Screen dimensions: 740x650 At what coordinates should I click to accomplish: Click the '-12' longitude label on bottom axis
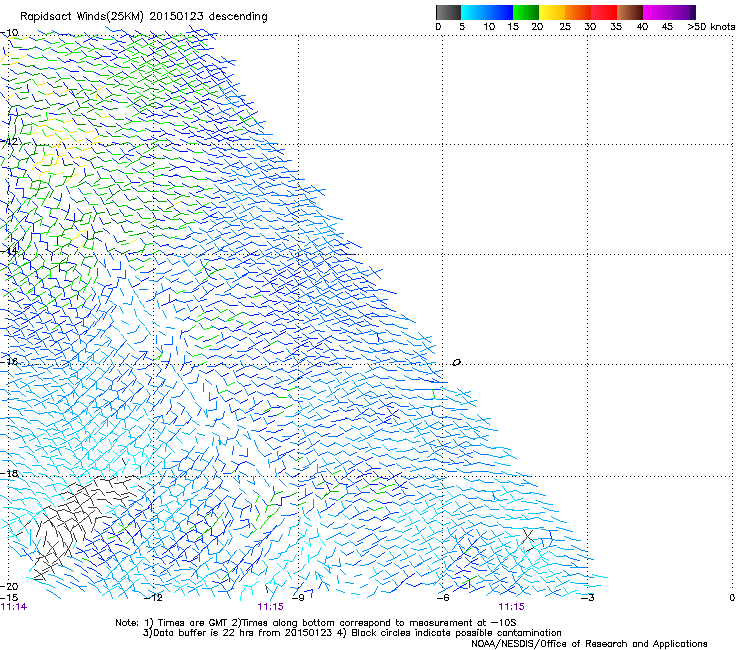tap(153, 597)
